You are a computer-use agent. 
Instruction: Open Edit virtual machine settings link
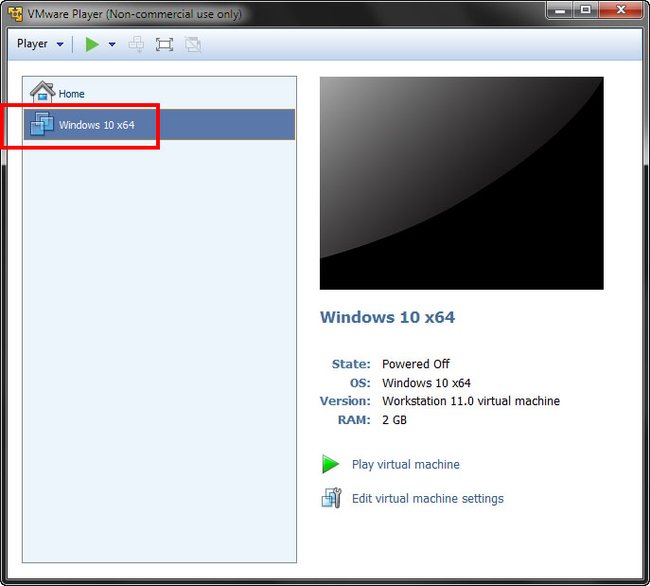[x=427, y=498]
